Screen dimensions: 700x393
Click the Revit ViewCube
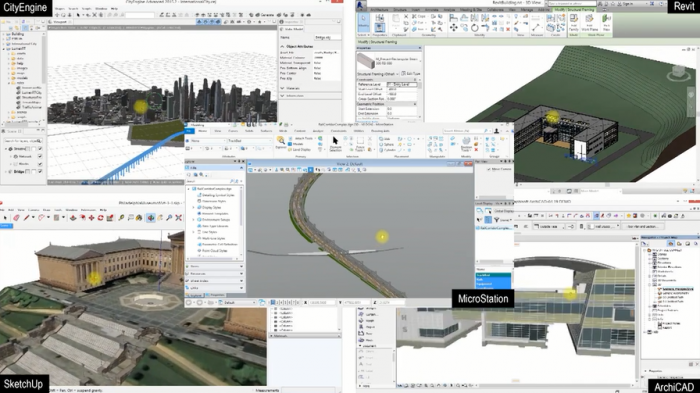click(678, 73)
